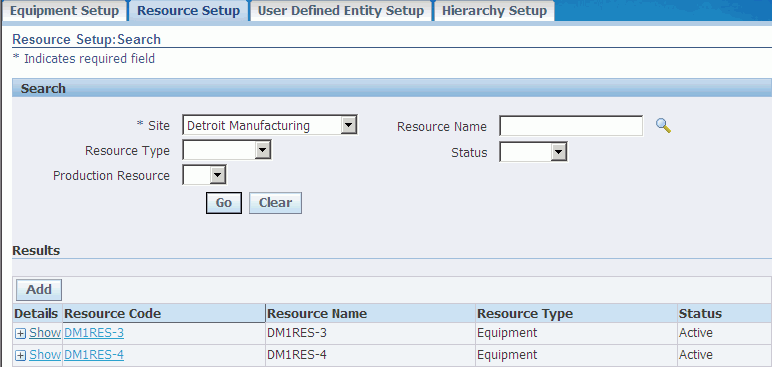Expand details plus icon for DM1RES-4
Viewport: 772px width, 367px height.
(x=21, y=355)
